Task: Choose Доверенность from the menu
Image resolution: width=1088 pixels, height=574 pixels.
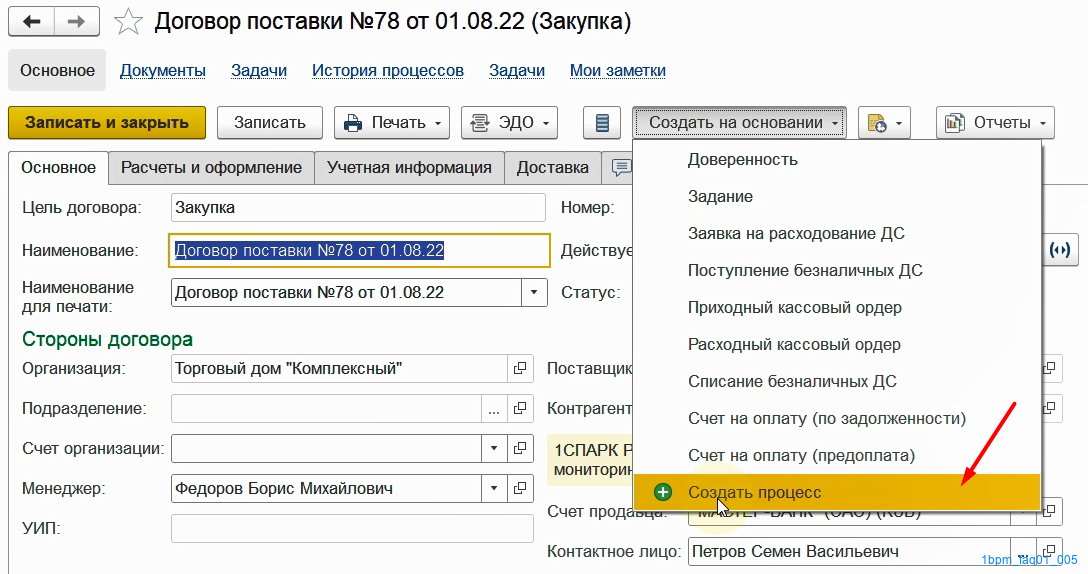Action: click(x=742, y=159)
